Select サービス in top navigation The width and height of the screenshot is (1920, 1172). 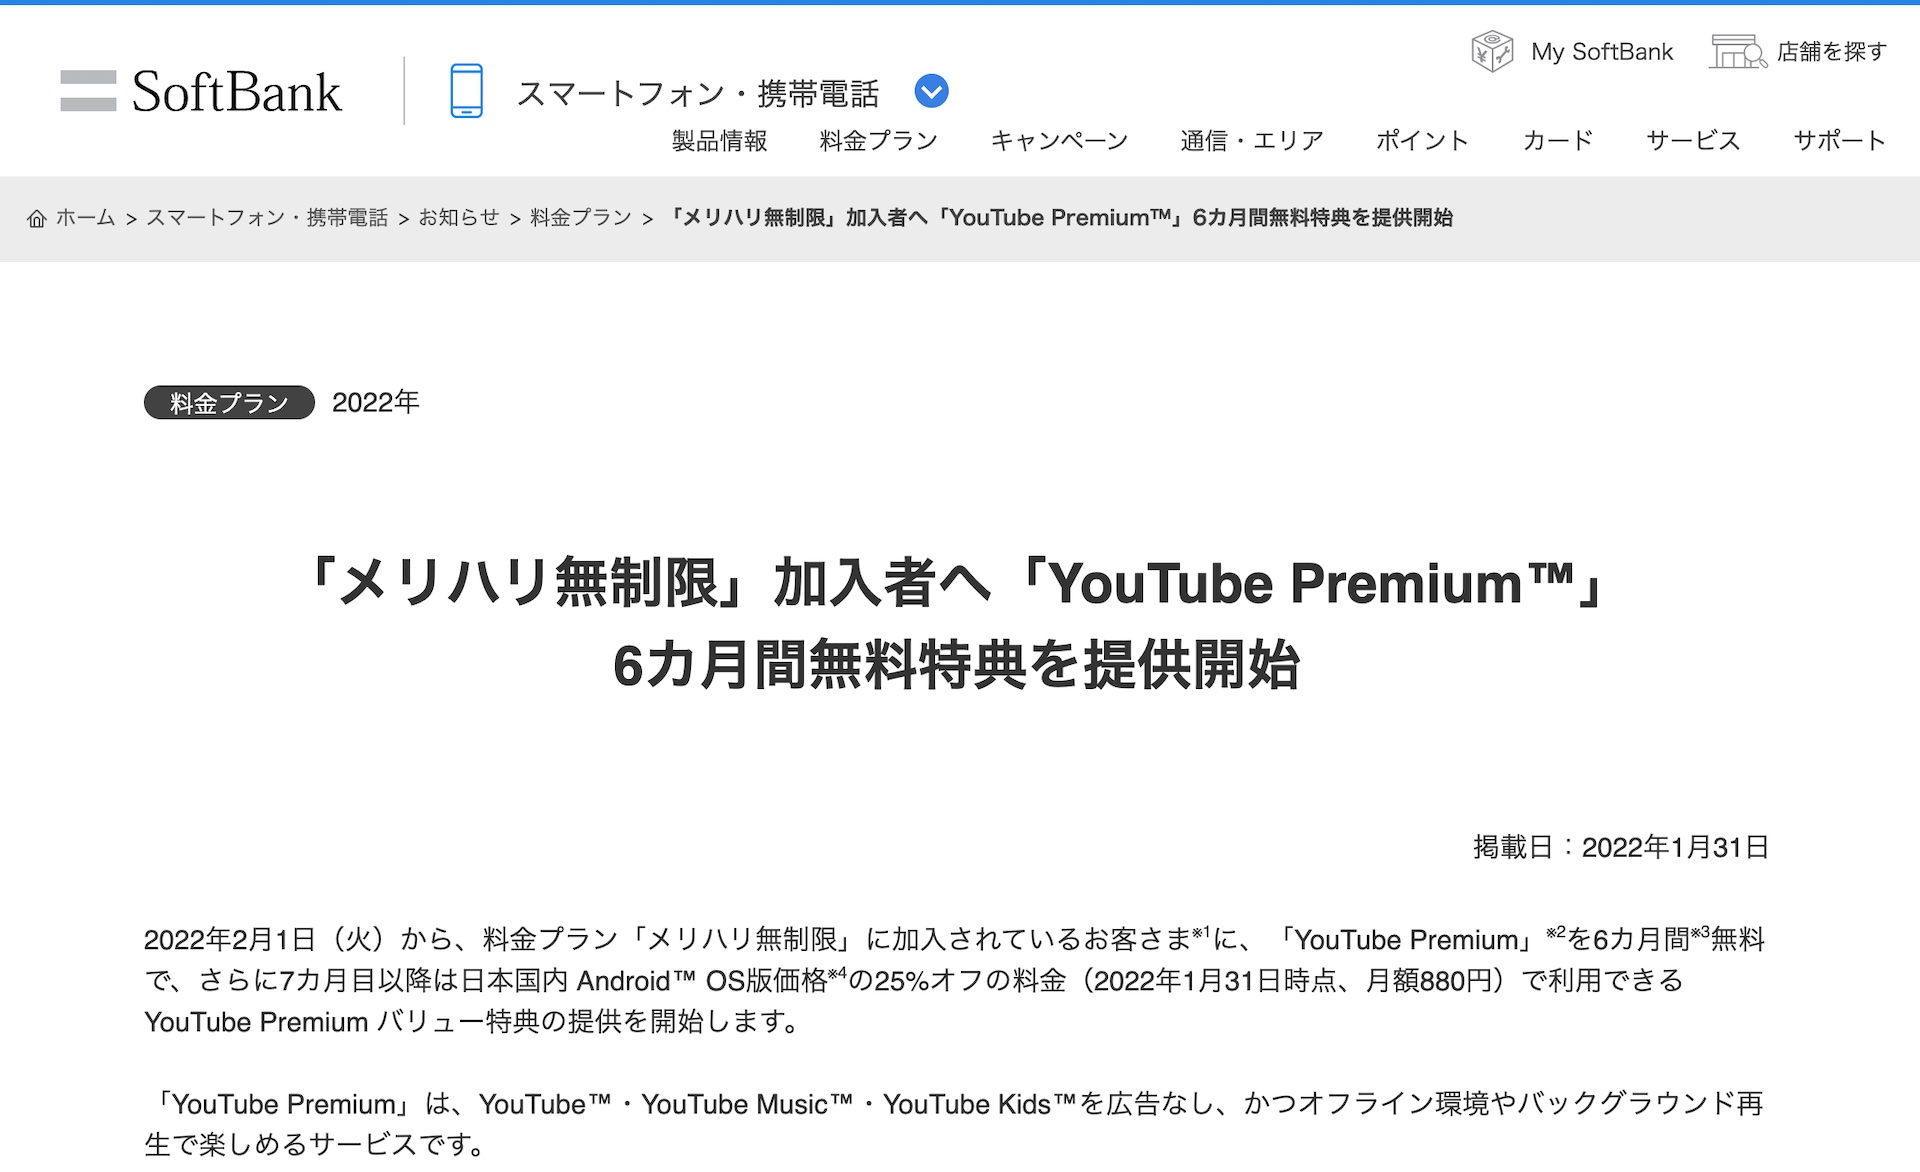(1693, 141)
